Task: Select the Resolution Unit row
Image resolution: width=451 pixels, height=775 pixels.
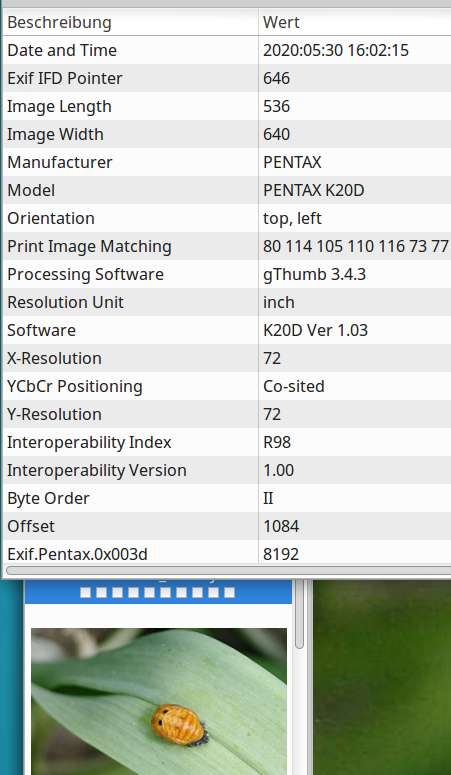Action: pyautogui.click(x=227, y=302)
